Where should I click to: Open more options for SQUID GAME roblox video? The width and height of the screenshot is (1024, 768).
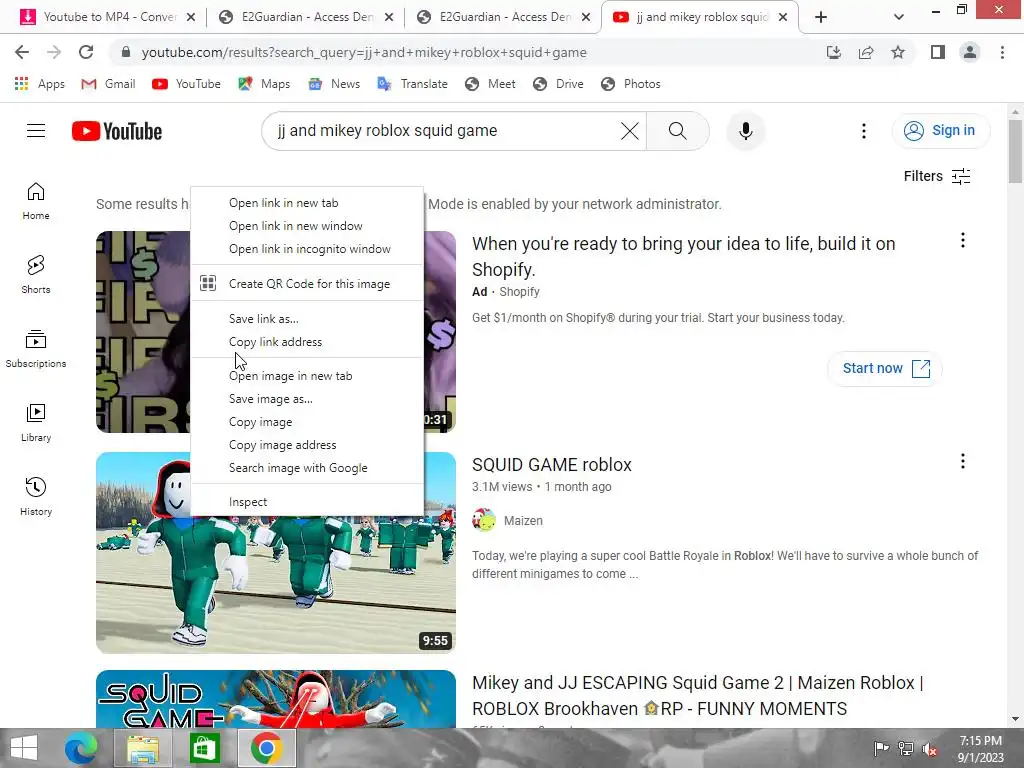(962, 462)
